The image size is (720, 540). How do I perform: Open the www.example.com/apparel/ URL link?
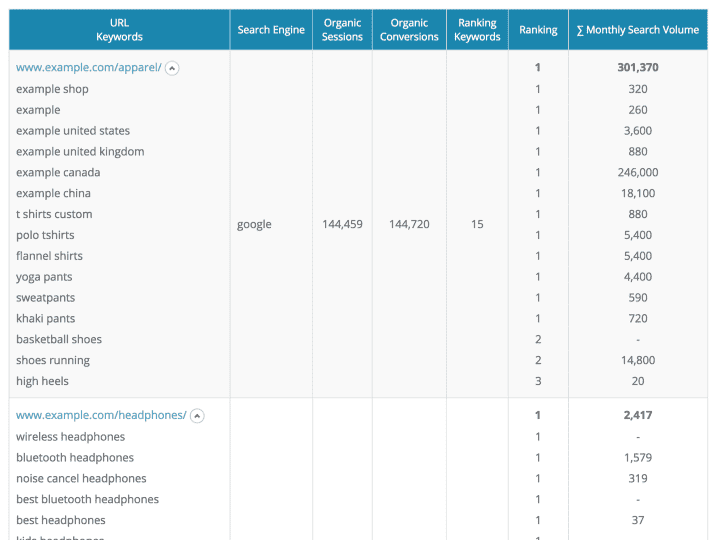[88, 68]
